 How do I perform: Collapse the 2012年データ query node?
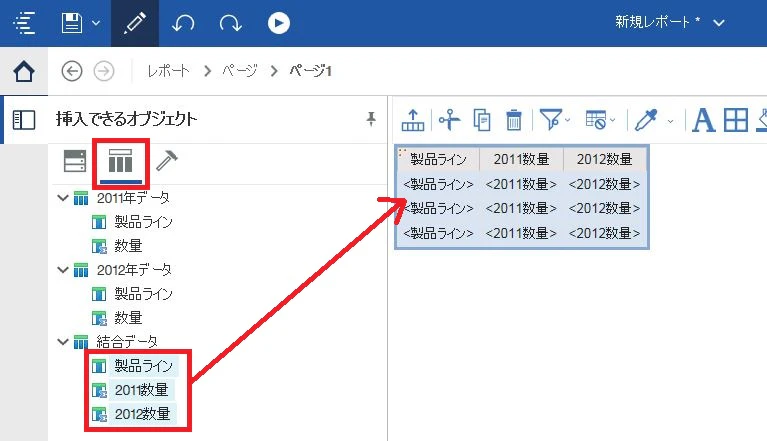63,270
